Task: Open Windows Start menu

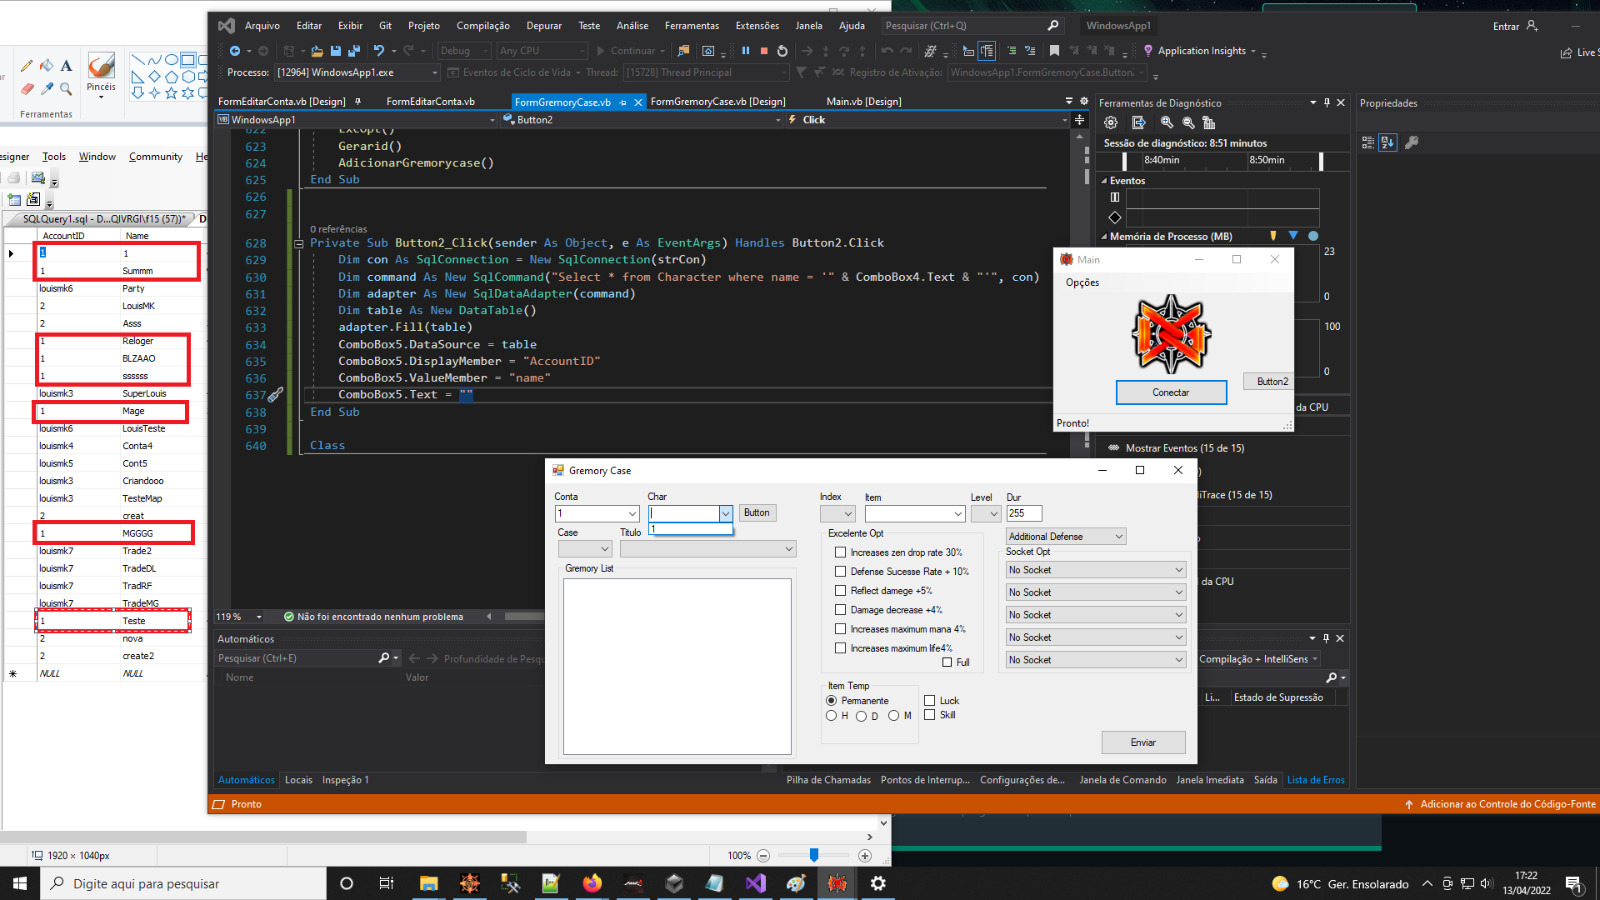Action: point(19,883)
